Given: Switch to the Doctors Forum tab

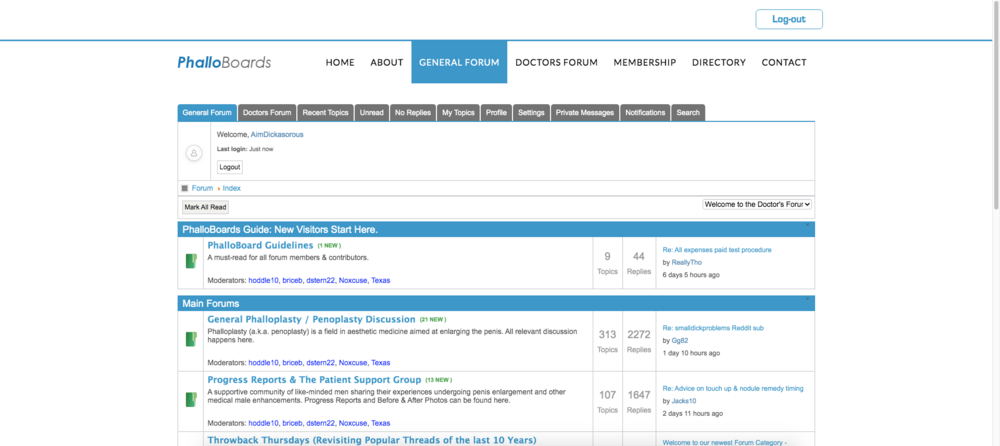Looking at the screenshot, I should [x=267, y=112].
